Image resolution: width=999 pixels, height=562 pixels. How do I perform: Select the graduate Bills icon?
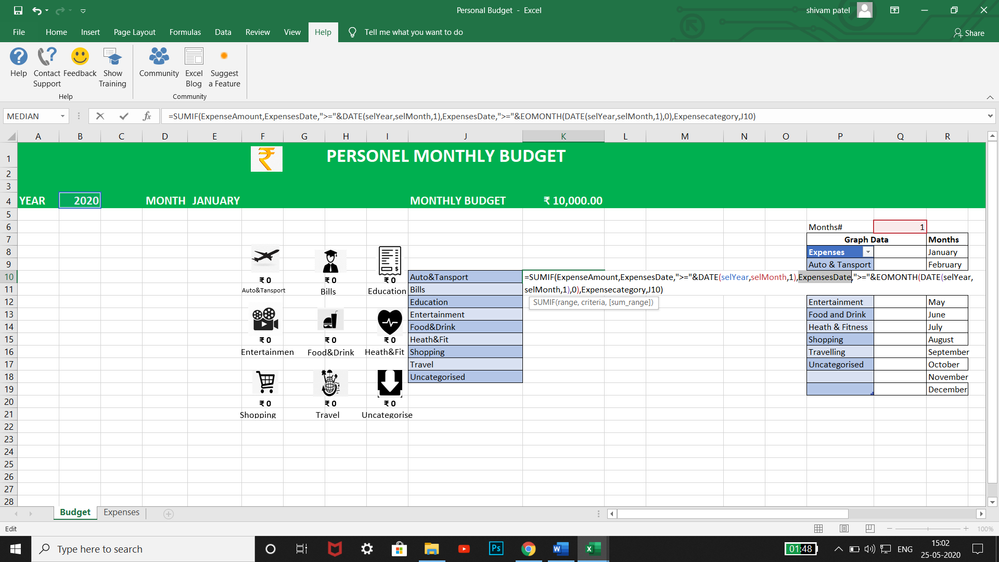click(x=330, y=261)
